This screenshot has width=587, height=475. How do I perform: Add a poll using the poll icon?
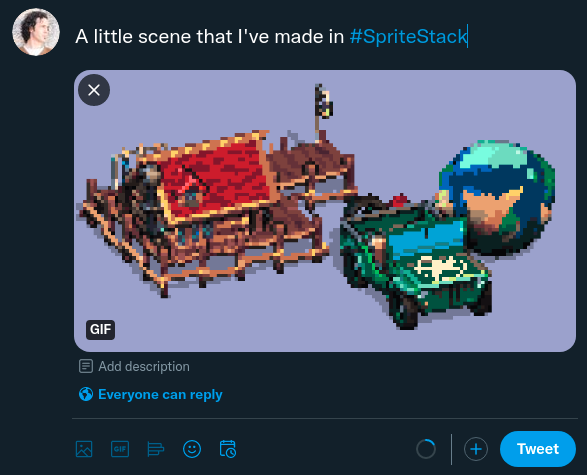(156, 449)
